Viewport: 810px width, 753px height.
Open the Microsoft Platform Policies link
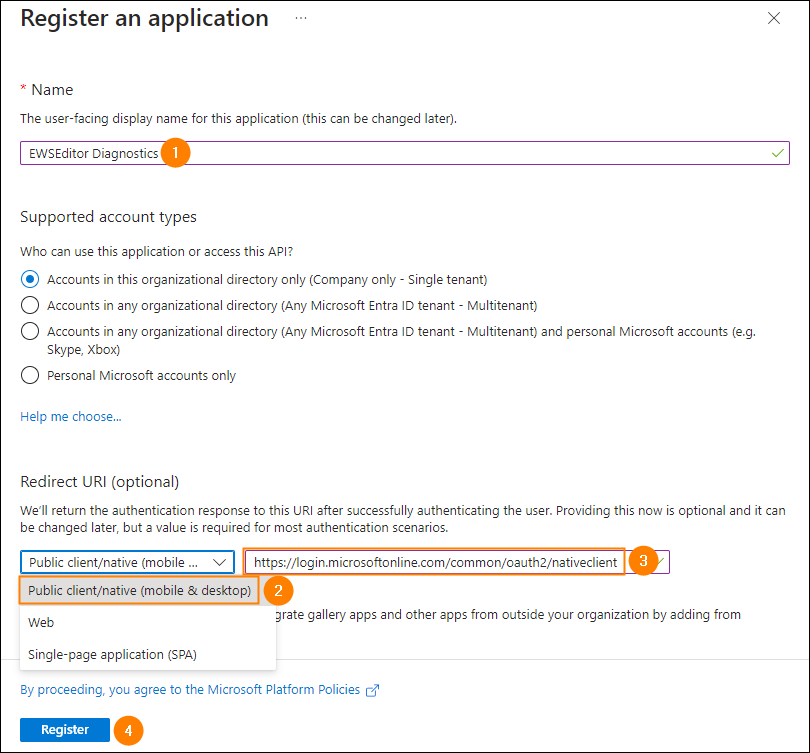(190, 689)
